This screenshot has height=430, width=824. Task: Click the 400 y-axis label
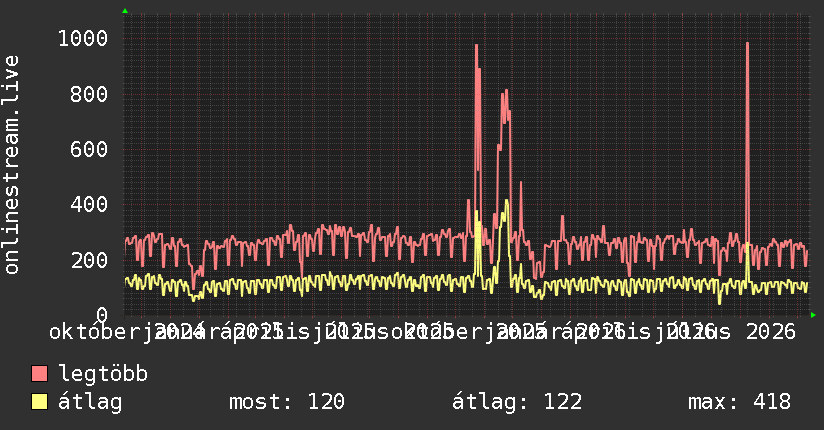click(x=89, y=204)
